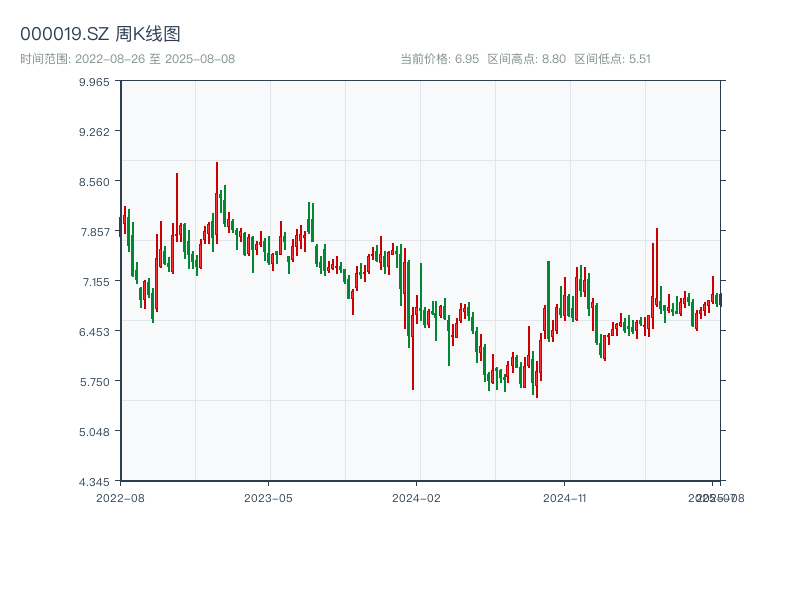Select the 区间低点 5.51 label

tap(612, 59)
